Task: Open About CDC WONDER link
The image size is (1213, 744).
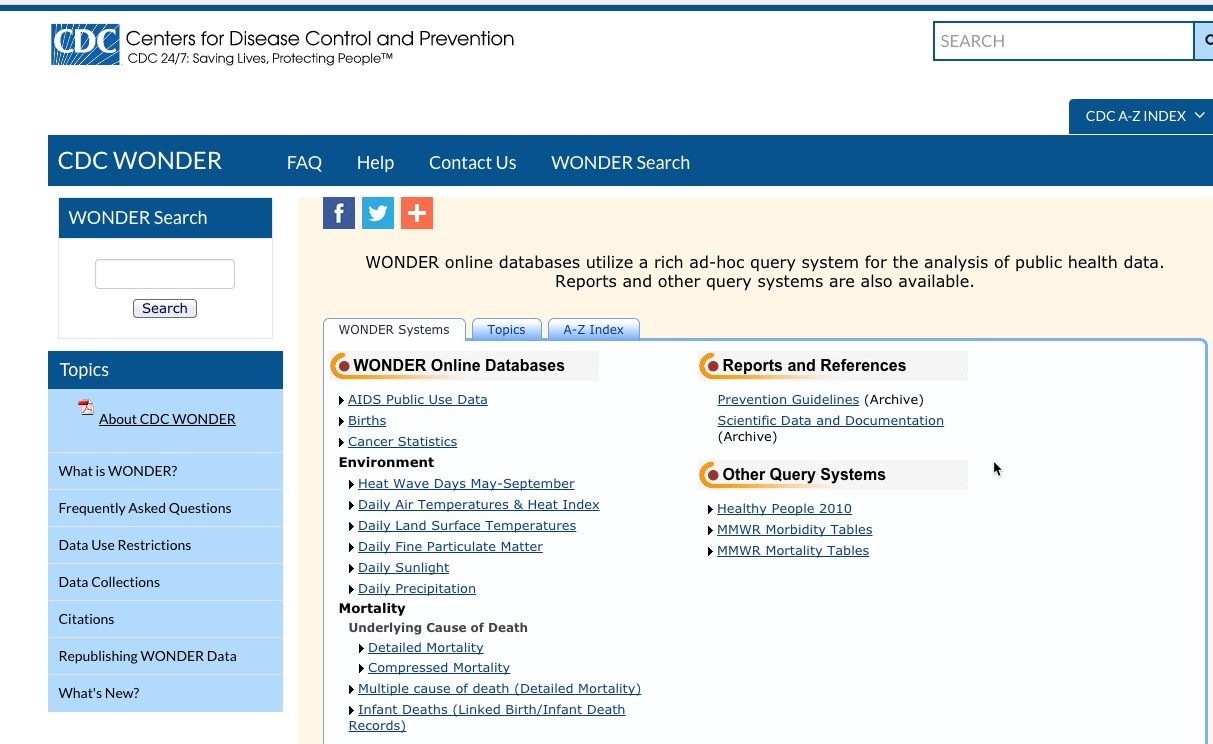Action: [167, 419]
